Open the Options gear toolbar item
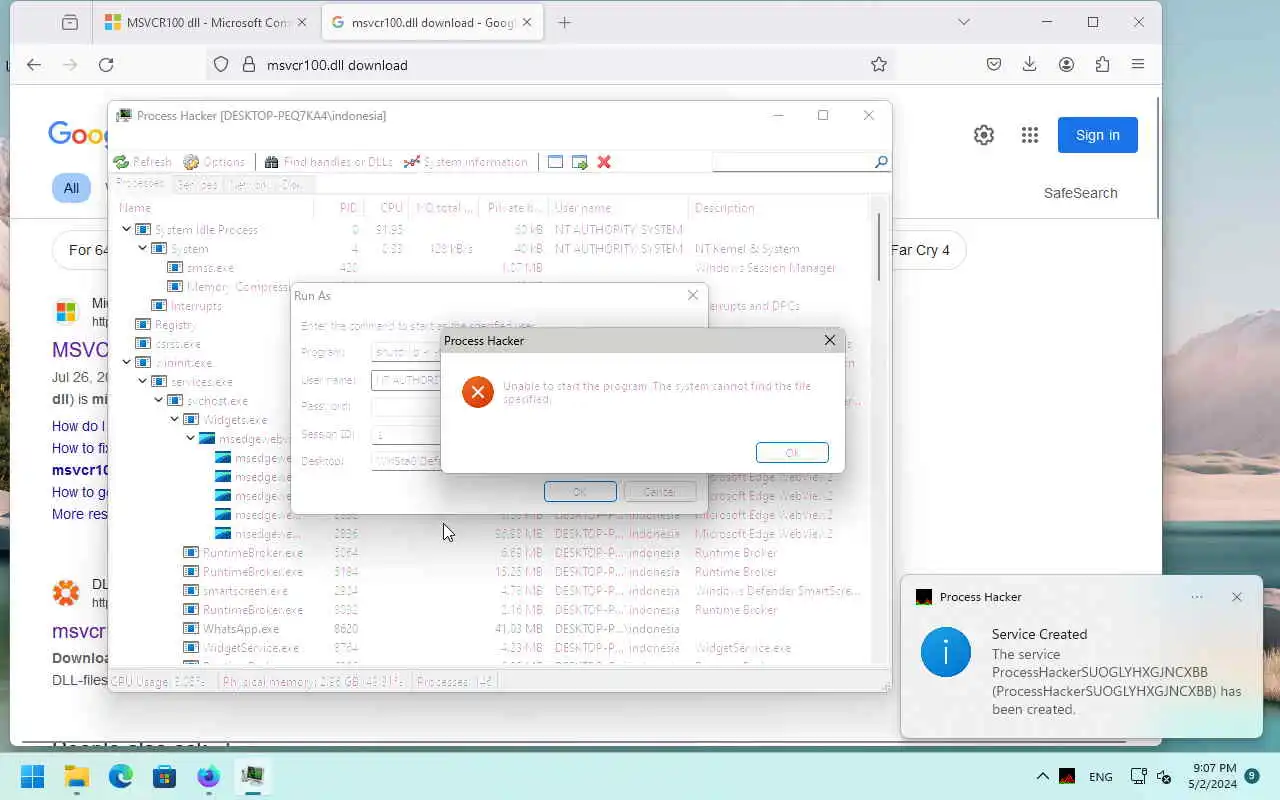The width and height of the screenshot is (1280, 800). (214, 162)
